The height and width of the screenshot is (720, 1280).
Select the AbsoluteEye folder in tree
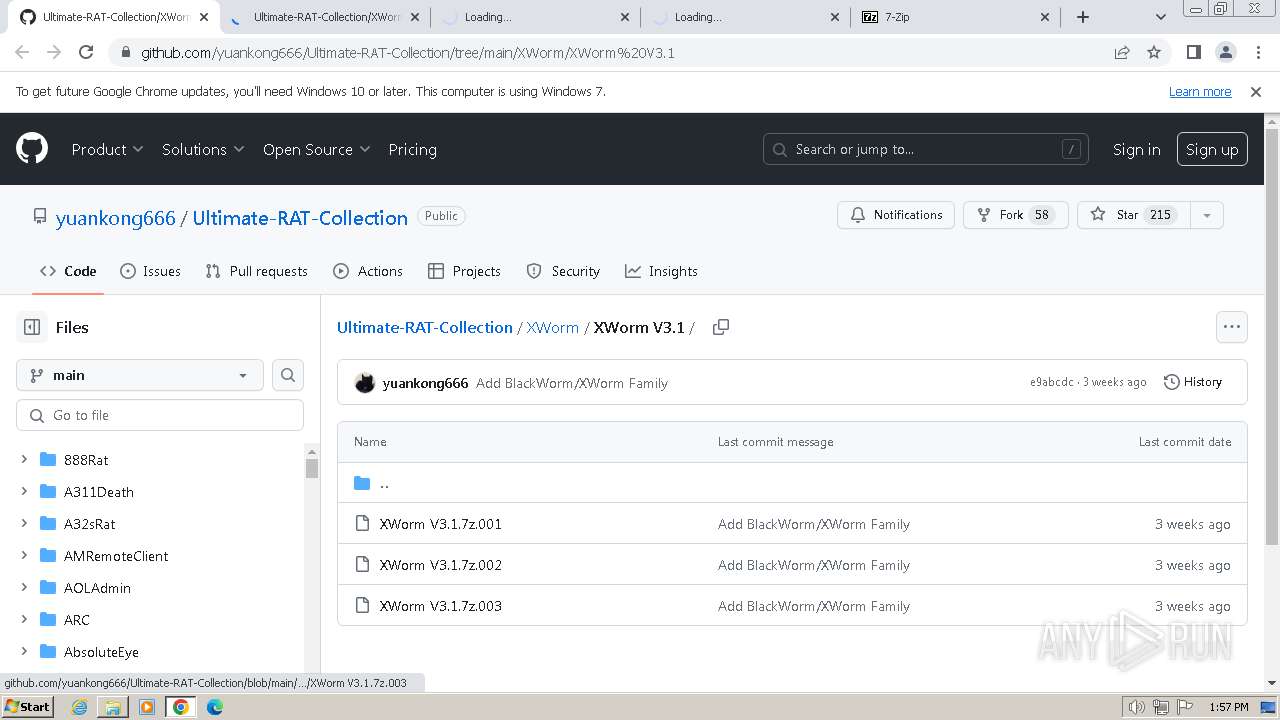coord(101,652)
